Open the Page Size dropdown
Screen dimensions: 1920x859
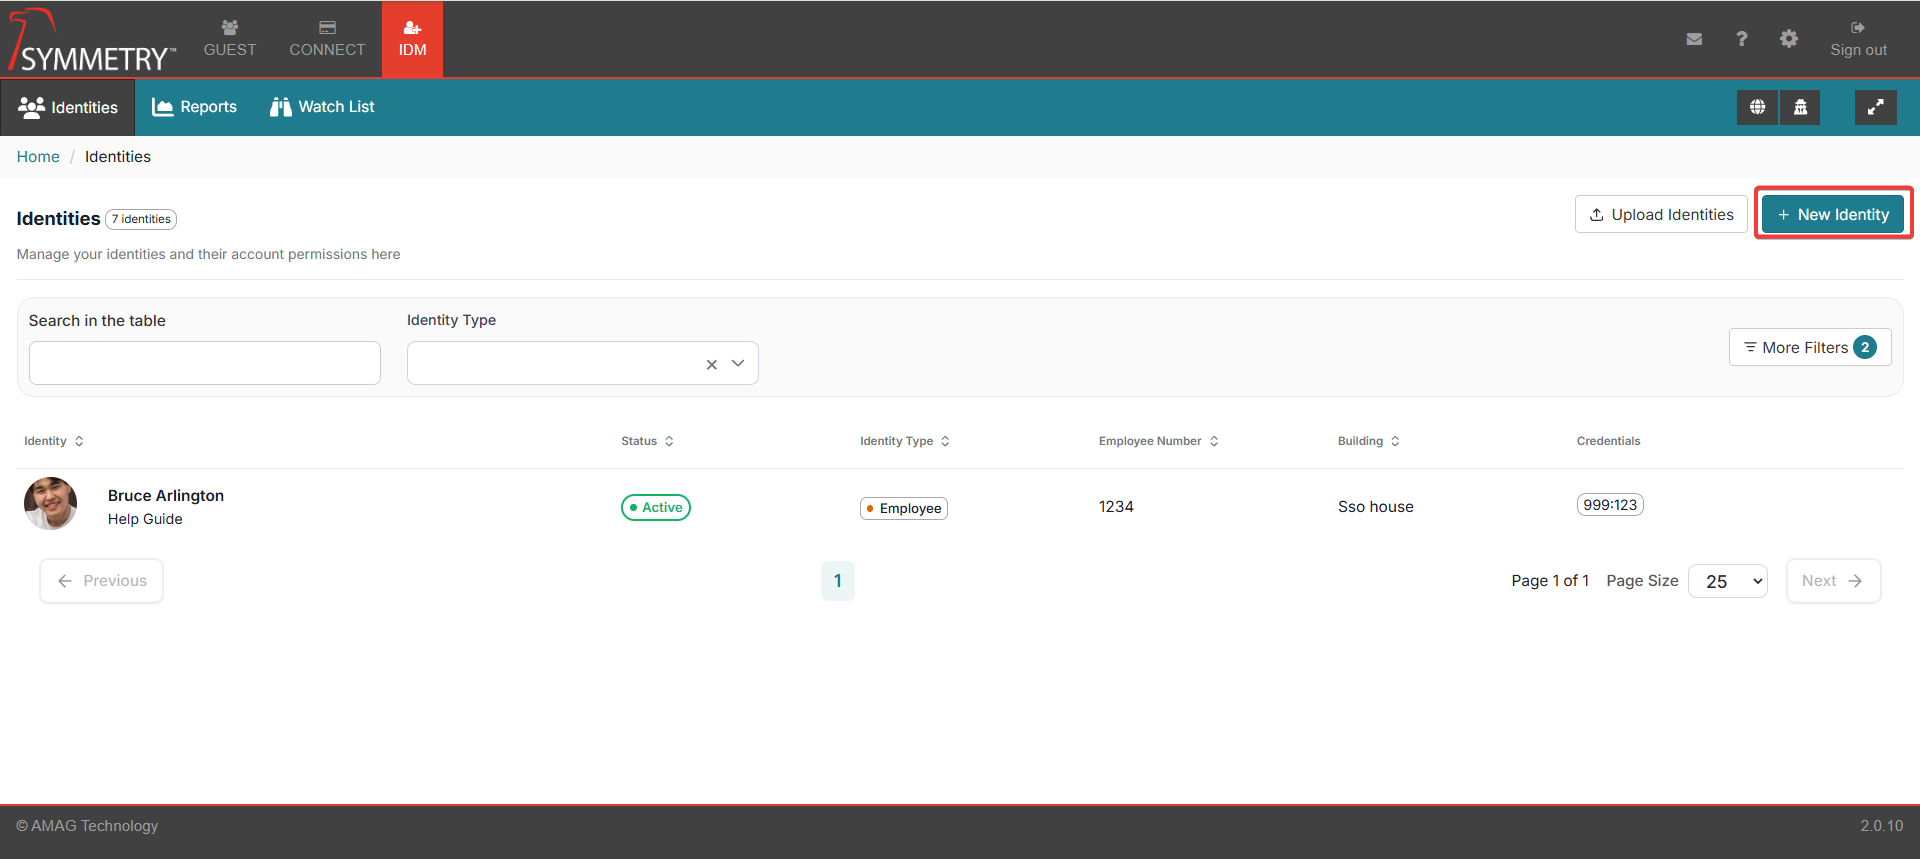pyautogui.click(x=1727, y=581)
